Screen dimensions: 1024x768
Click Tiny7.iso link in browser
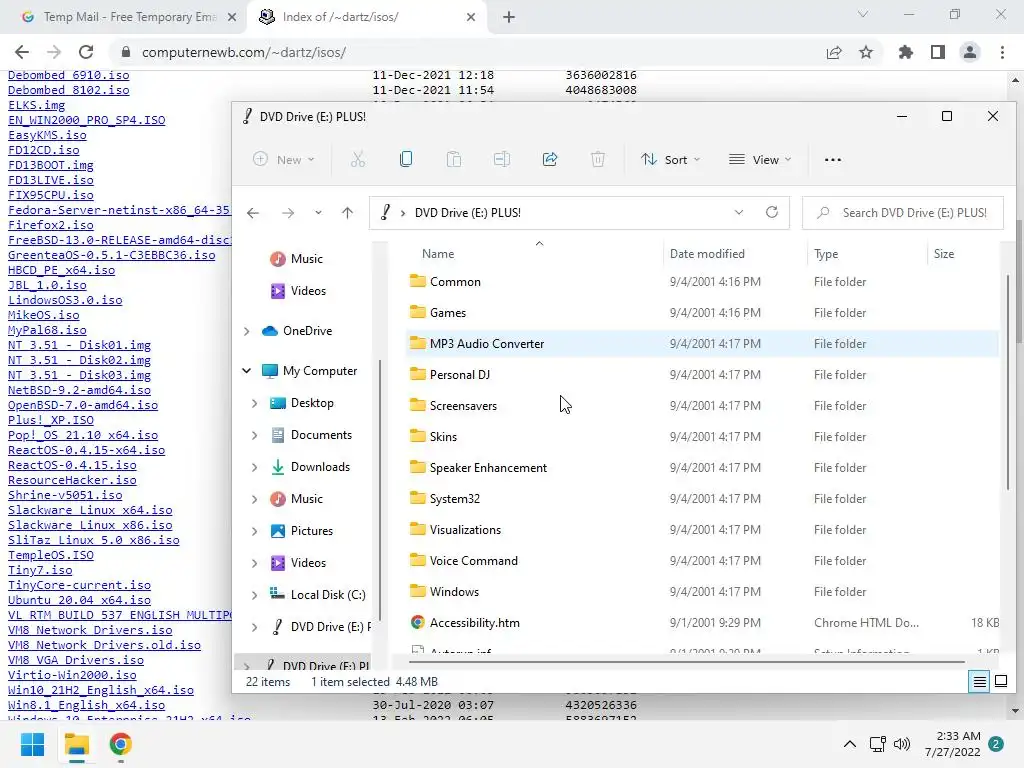40,570
